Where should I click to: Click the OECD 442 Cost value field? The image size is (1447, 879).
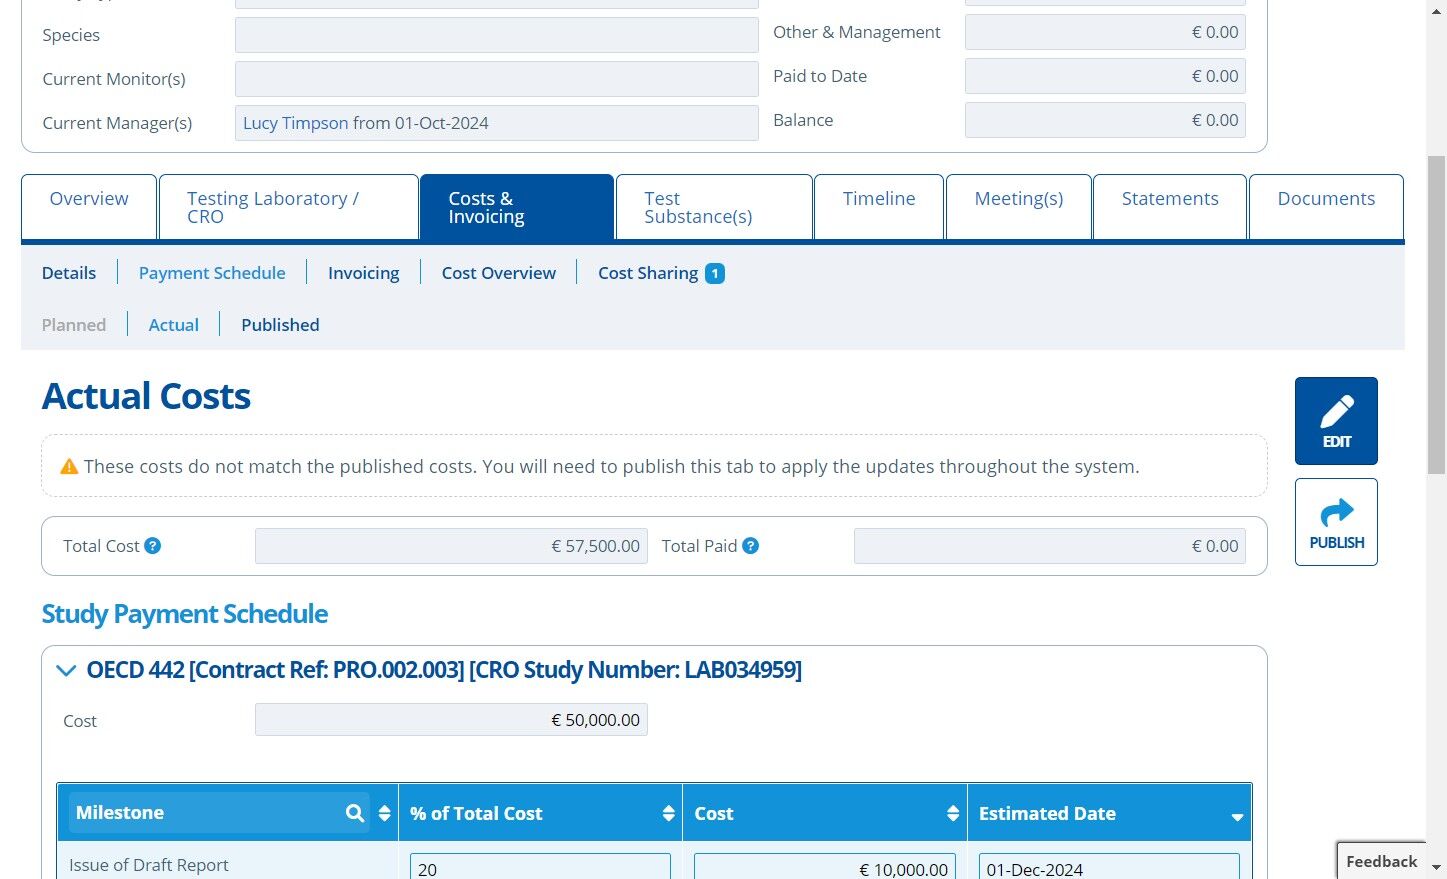[451, 720]
